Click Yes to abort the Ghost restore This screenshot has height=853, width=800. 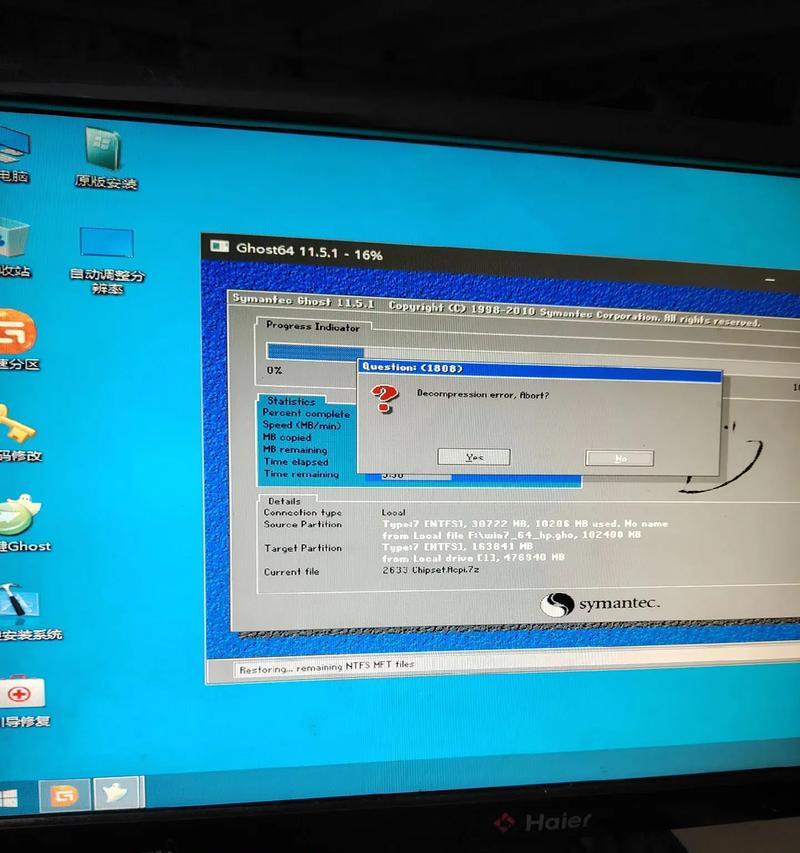tap(474, 457)
